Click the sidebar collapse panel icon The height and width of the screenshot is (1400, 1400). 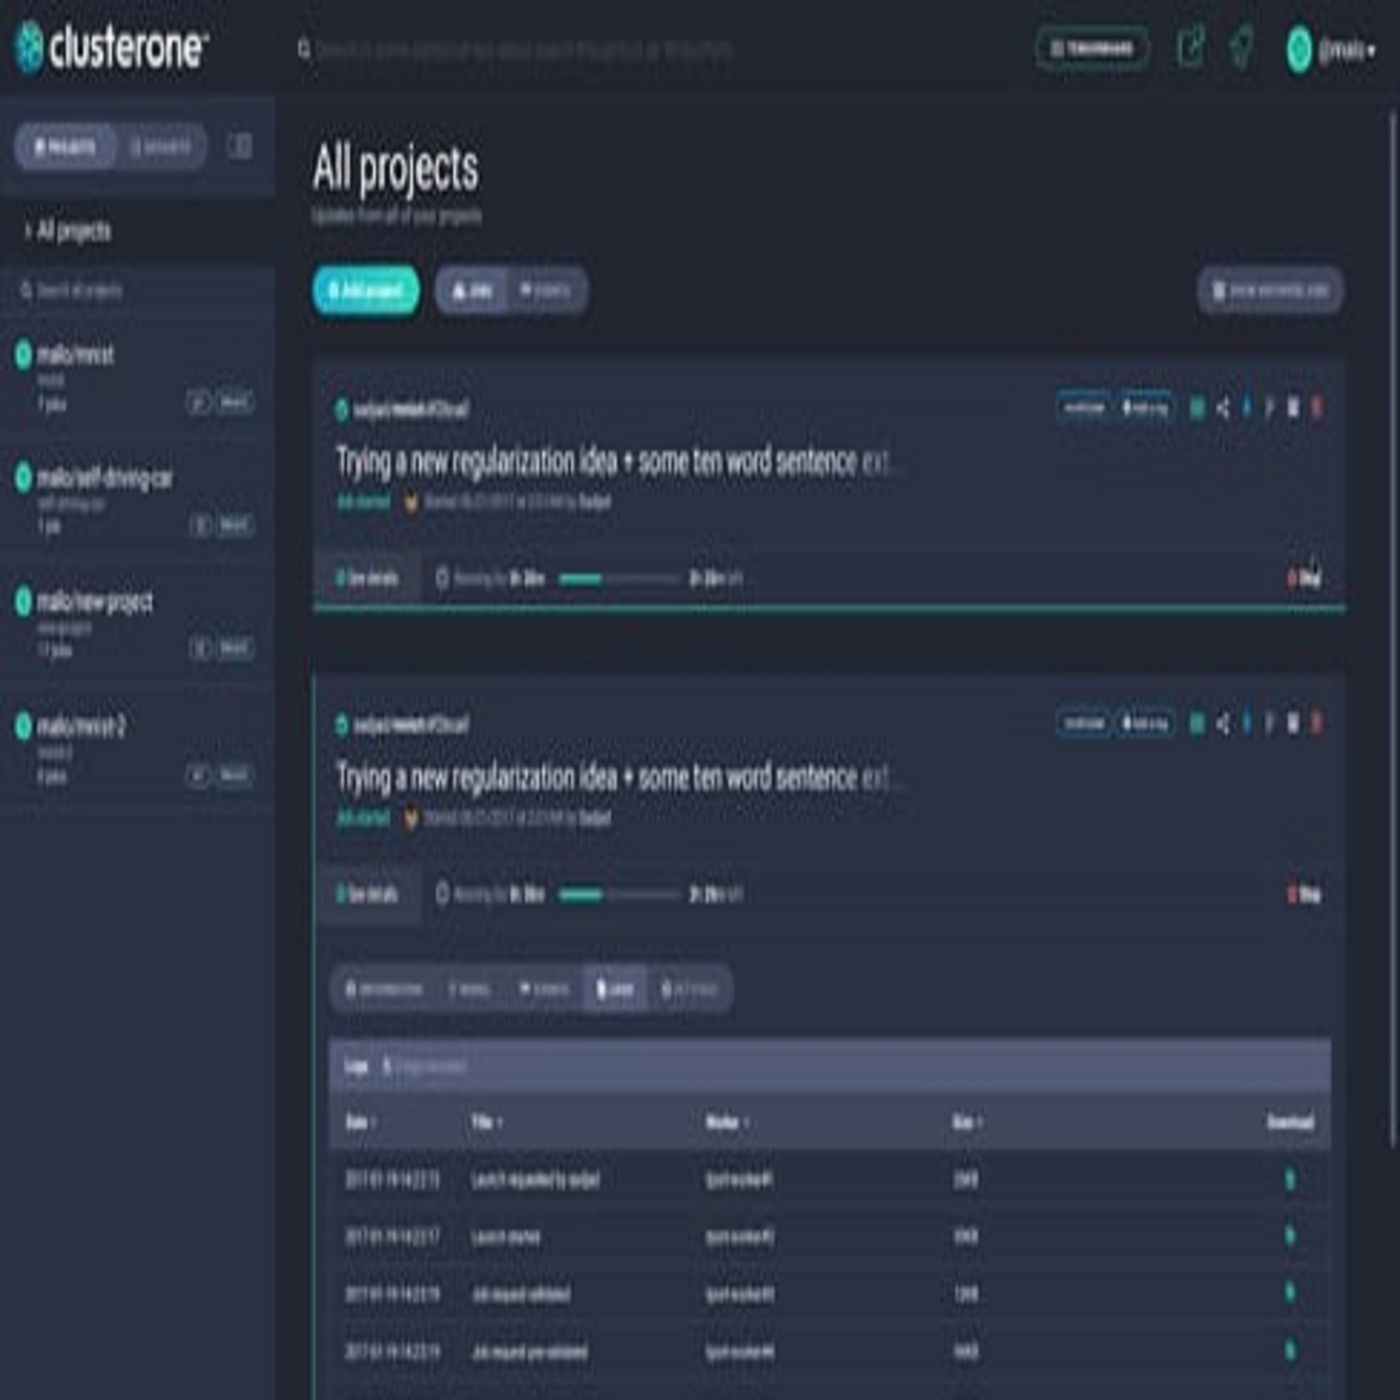tap(240, 146)
